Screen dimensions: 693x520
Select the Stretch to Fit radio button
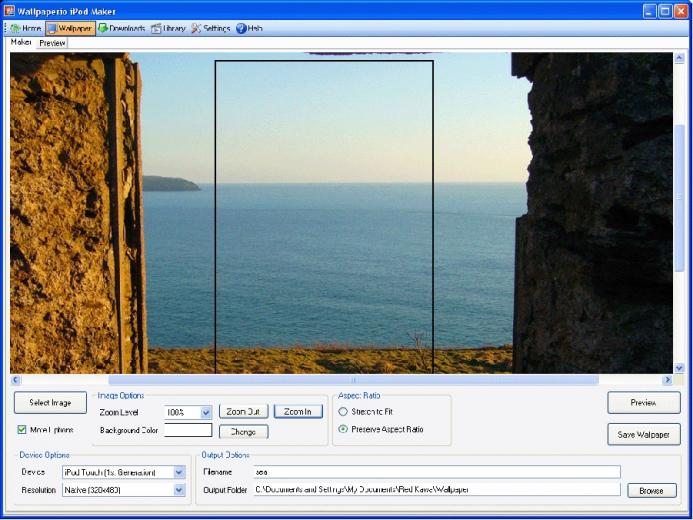tap(343, 411)
